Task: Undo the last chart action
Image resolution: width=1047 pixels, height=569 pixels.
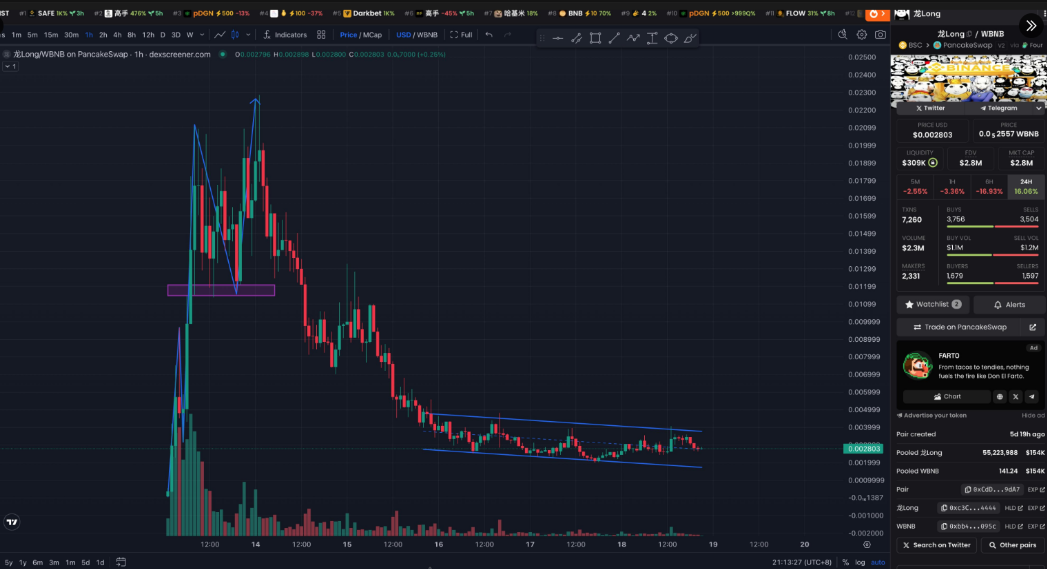Action: point(489,34)
